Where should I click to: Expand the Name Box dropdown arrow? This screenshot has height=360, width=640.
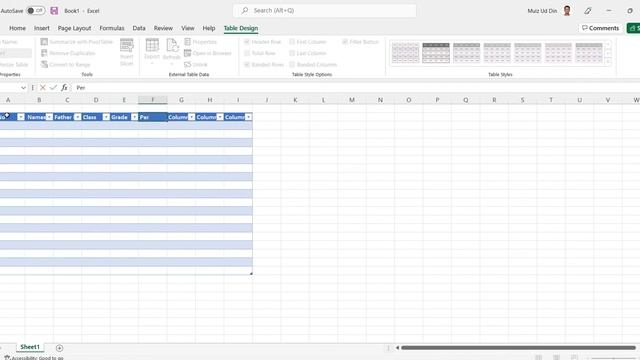click(23, 88)
